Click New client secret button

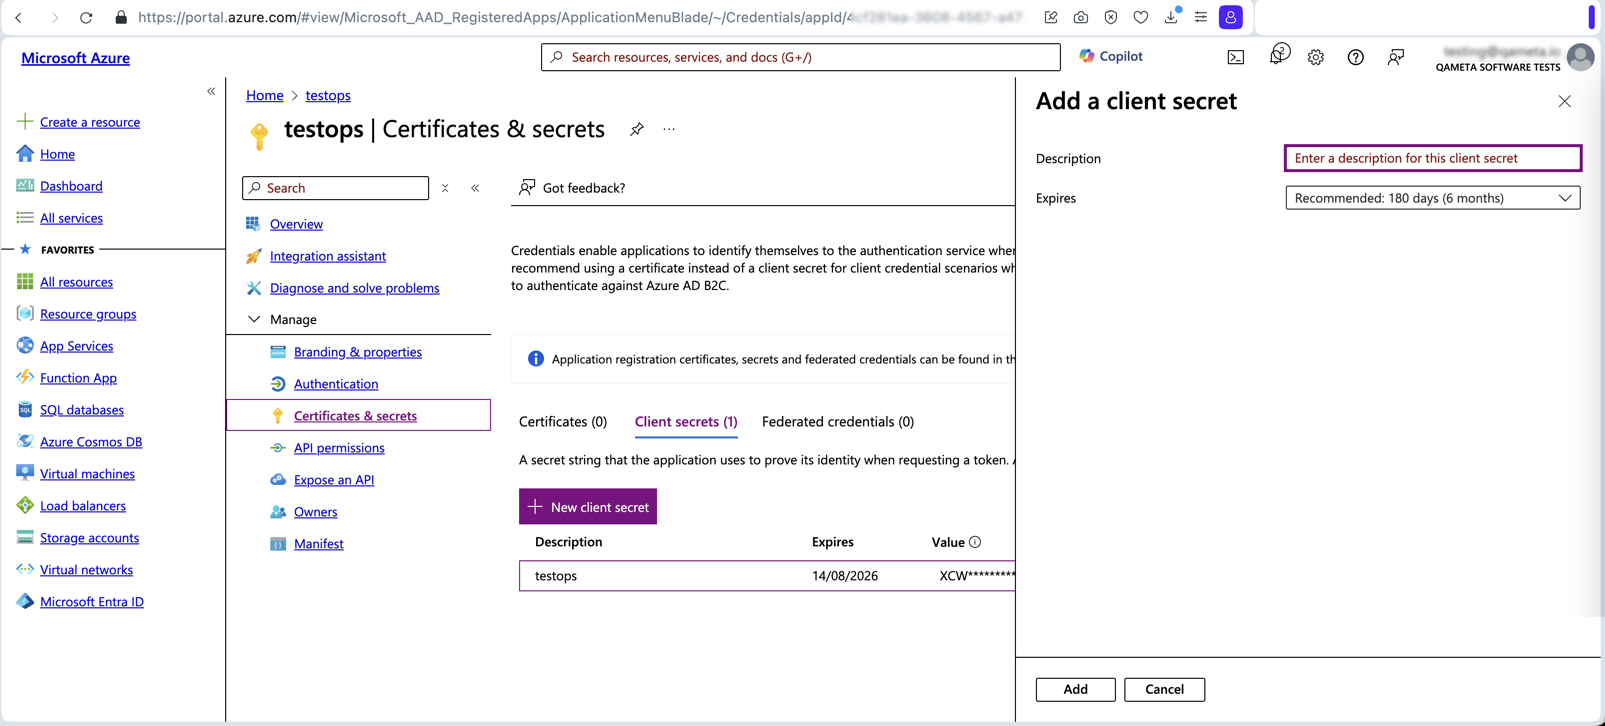pos(588,507)
